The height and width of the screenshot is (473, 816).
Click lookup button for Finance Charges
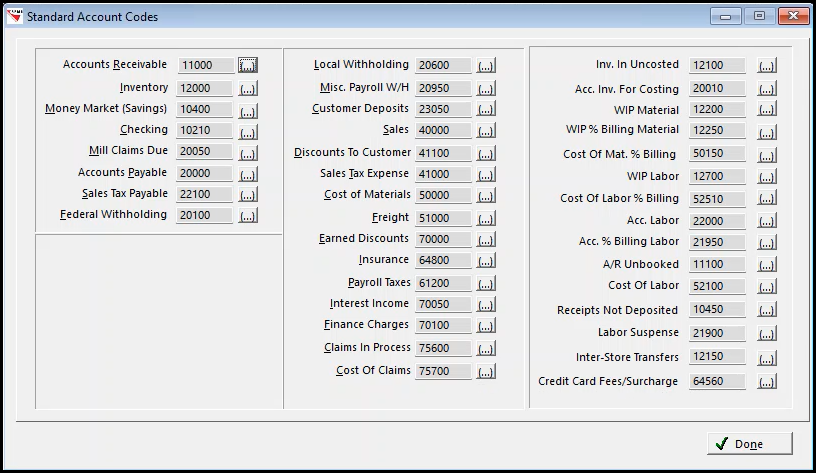486,326
